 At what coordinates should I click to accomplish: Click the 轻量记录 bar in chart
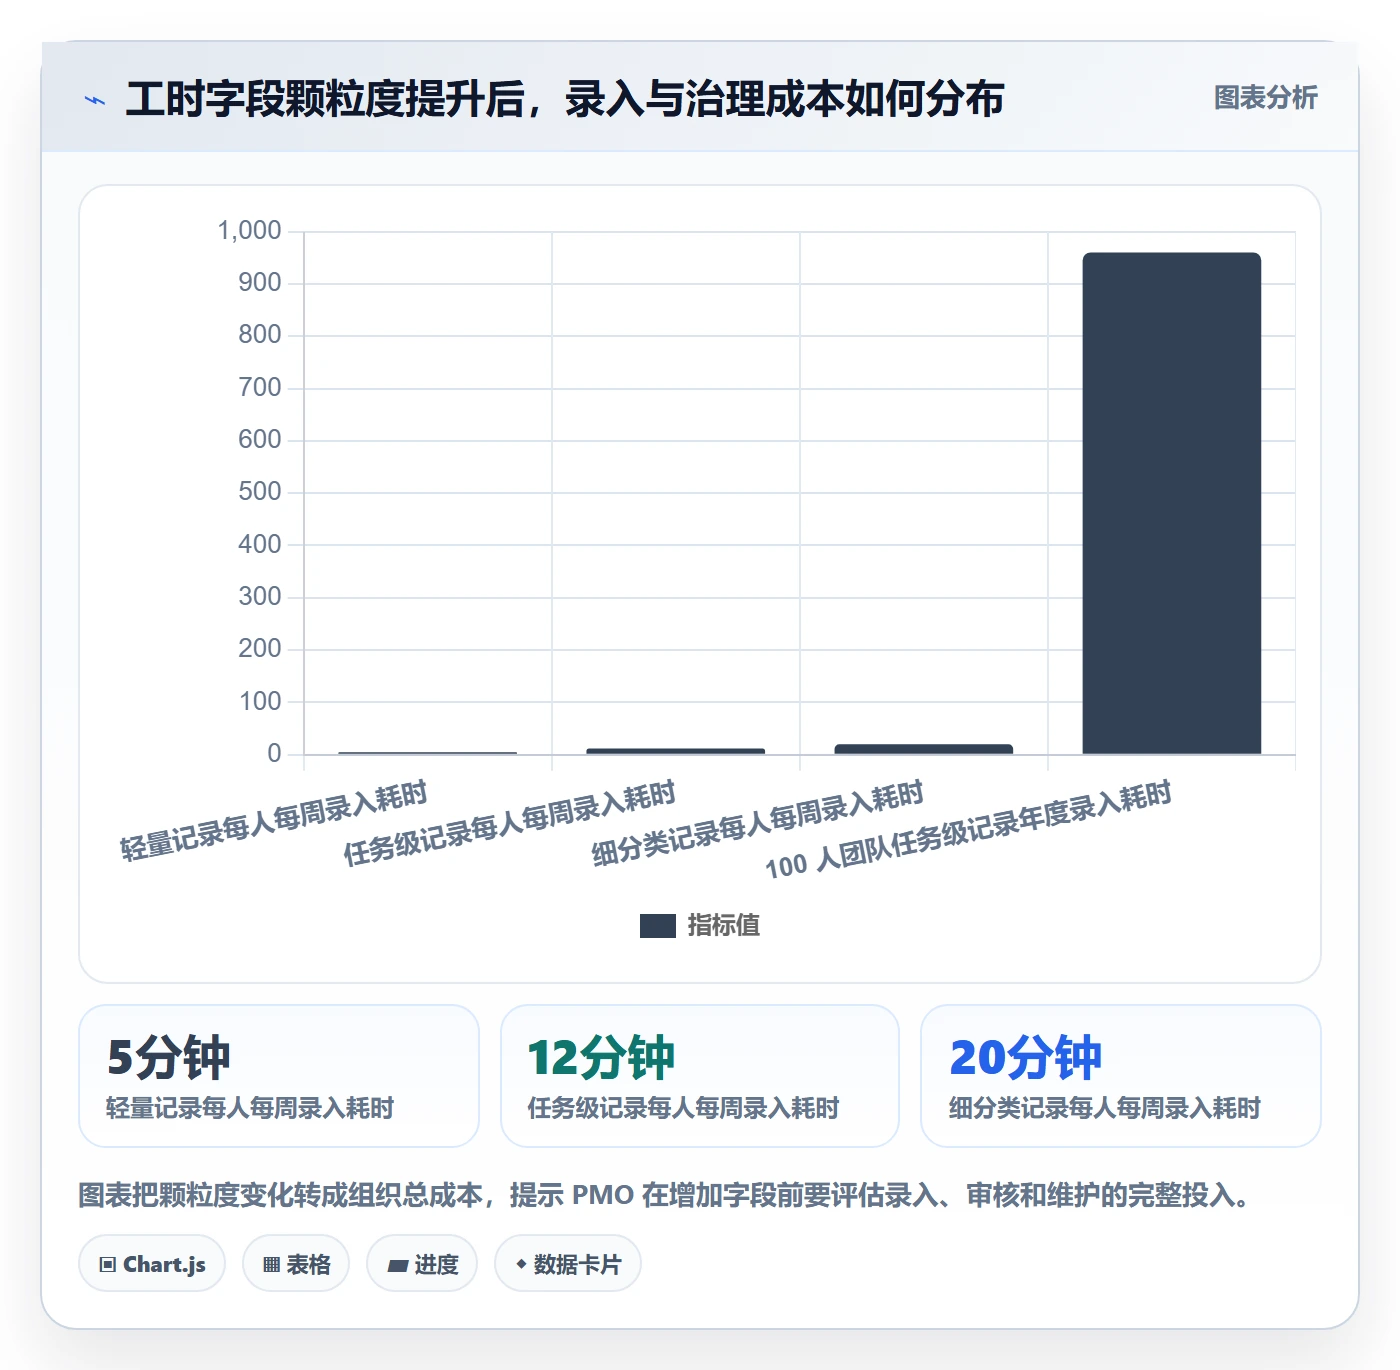click(427, 753)
